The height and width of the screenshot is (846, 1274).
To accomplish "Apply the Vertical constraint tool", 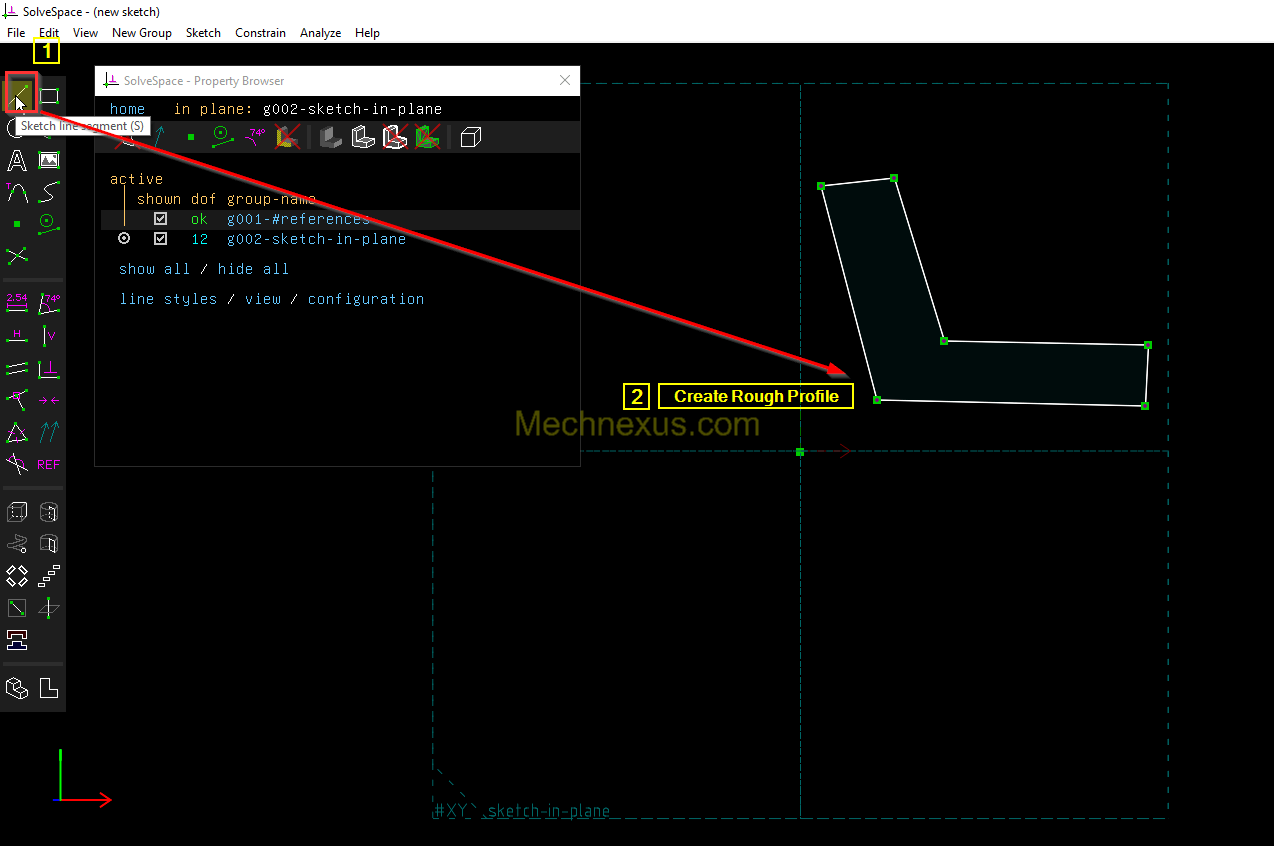I will [49, 335].
